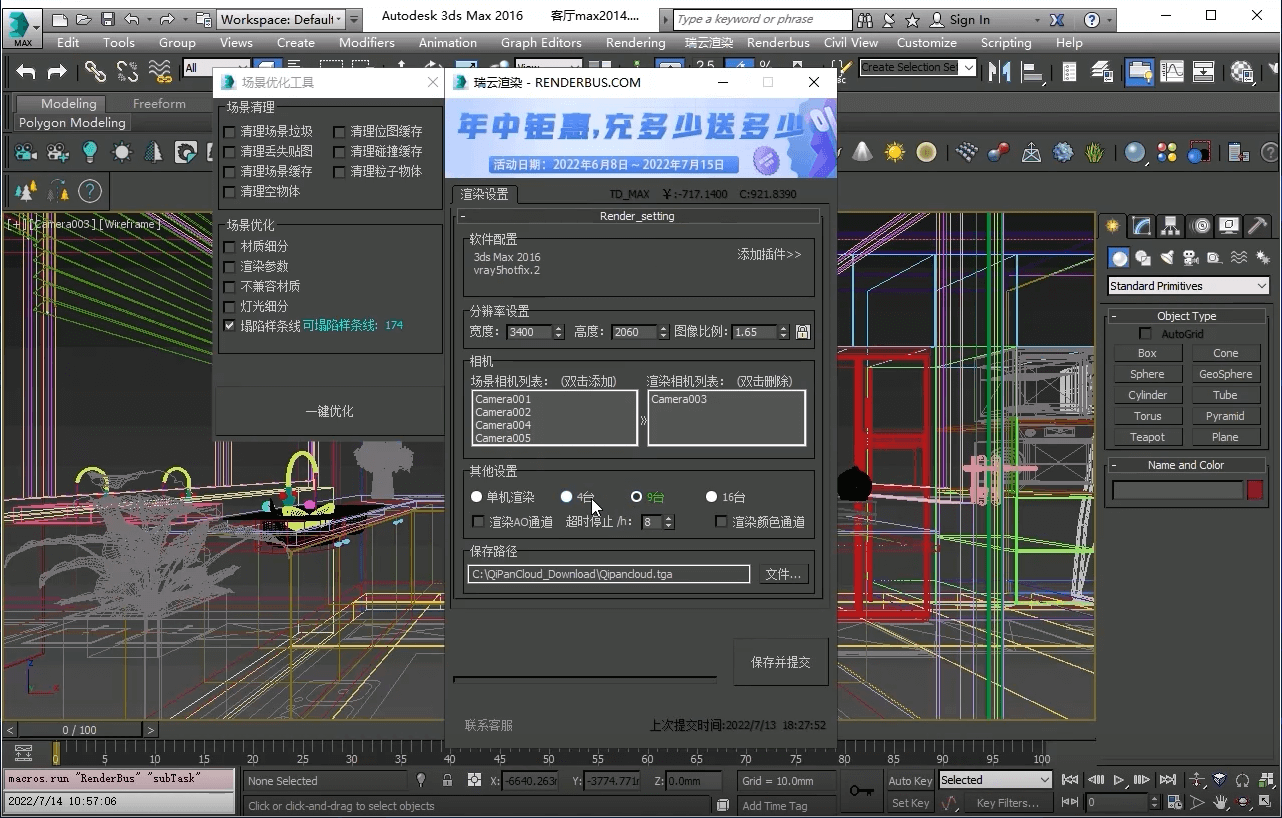
Task: Open the Utilities hammer panel tab
Action: point(1258,226)
